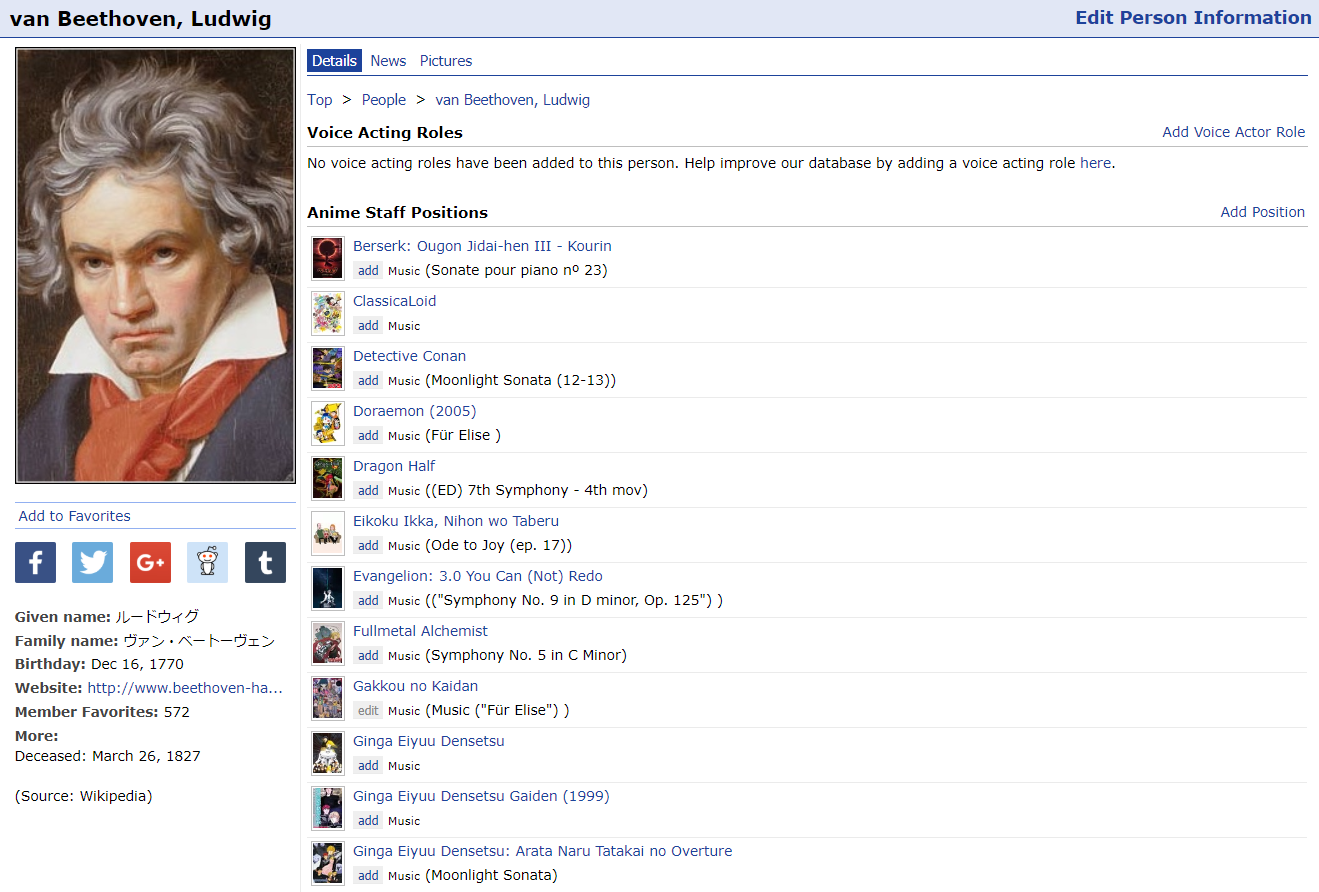Go to People in breadcrumb

click(x=384, y=100)
